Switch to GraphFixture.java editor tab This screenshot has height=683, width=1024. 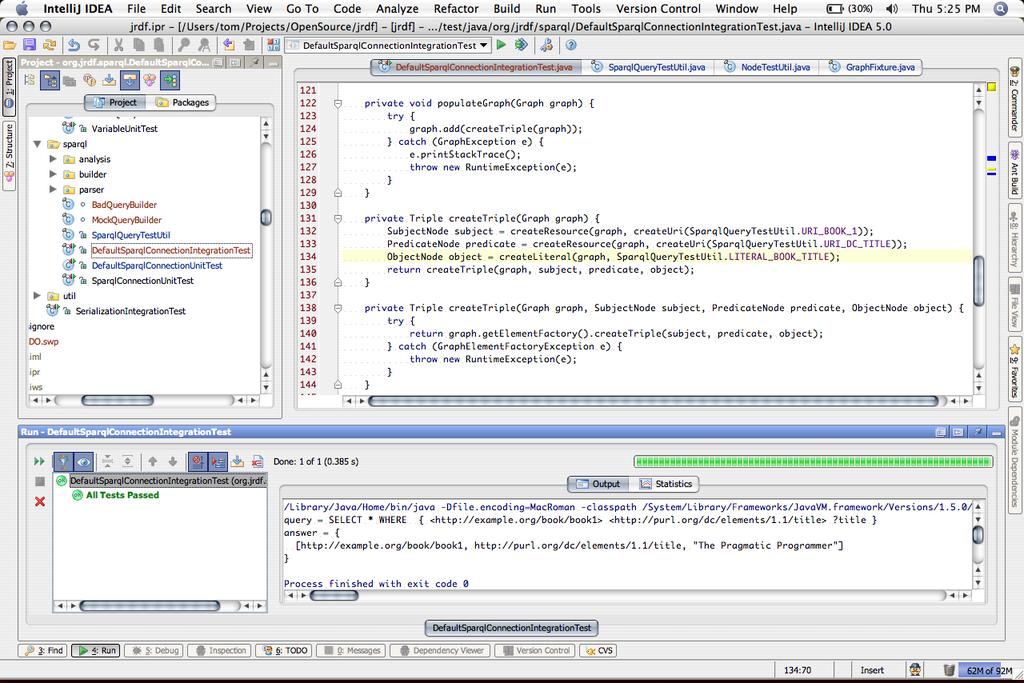[871, 67]
